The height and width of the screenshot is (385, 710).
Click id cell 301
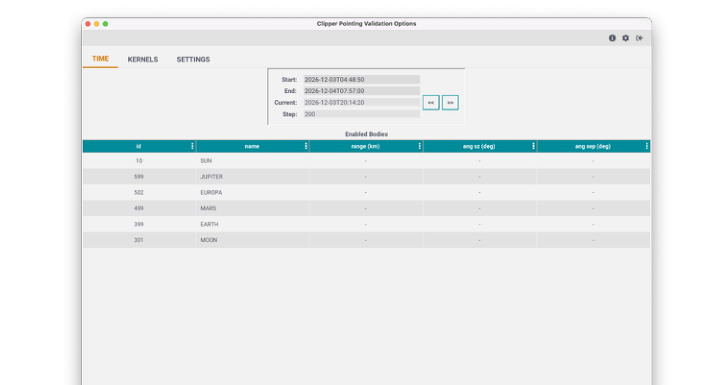pyautogui.click(x=139, y=240)
